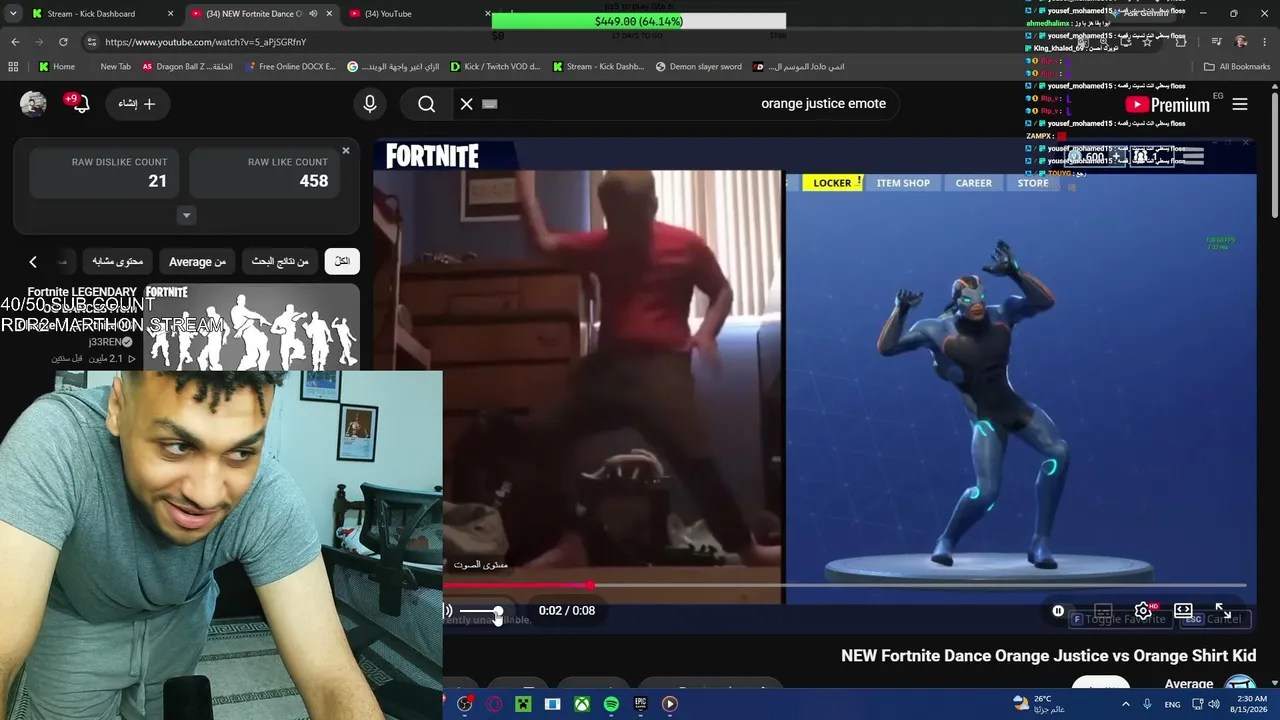Select the "الكل" filter chip
The height and width of the screenshot is (720, 1280).
342,261
